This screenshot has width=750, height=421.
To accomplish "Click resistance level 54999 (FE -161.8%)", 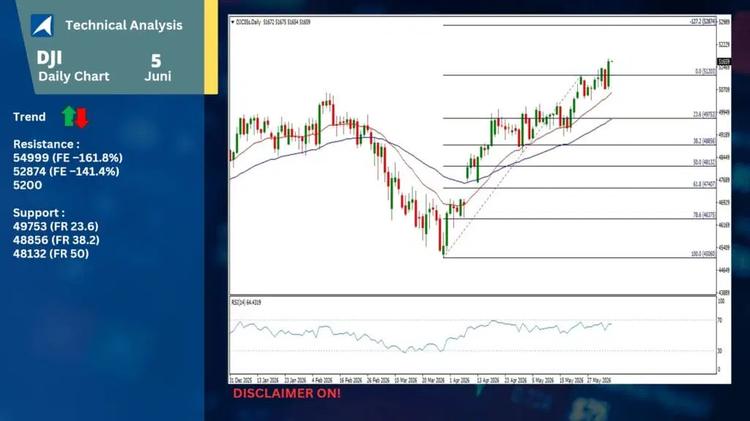I will [x=68, y=158].
